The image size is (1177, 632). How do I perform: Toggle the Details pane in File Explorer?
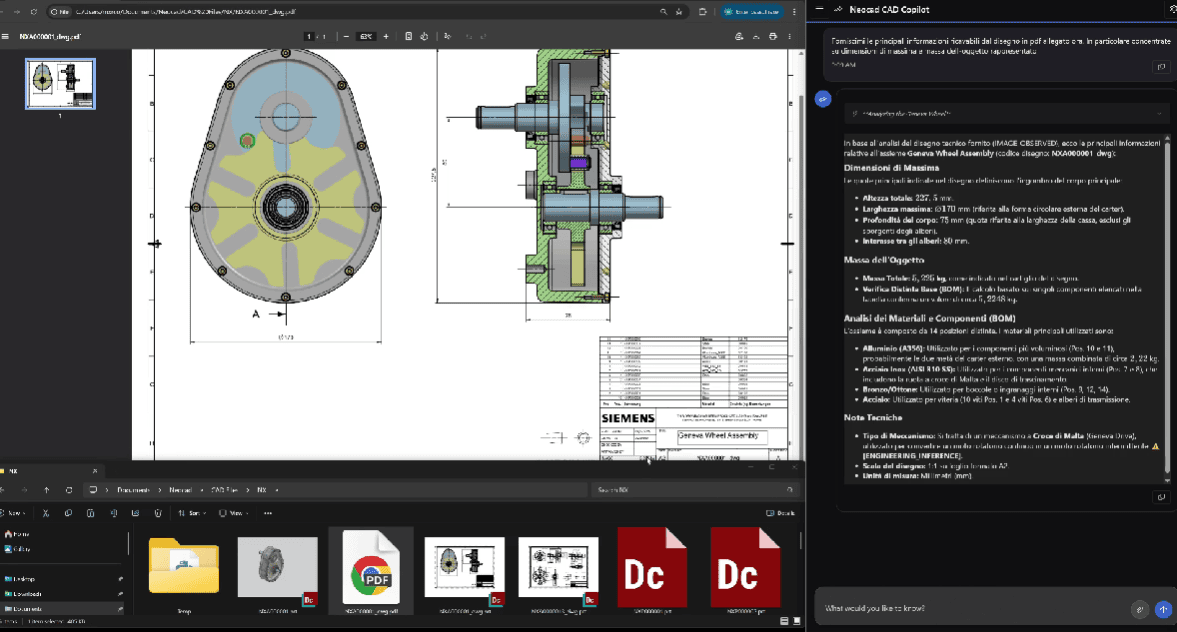click(x=780, y=513)
